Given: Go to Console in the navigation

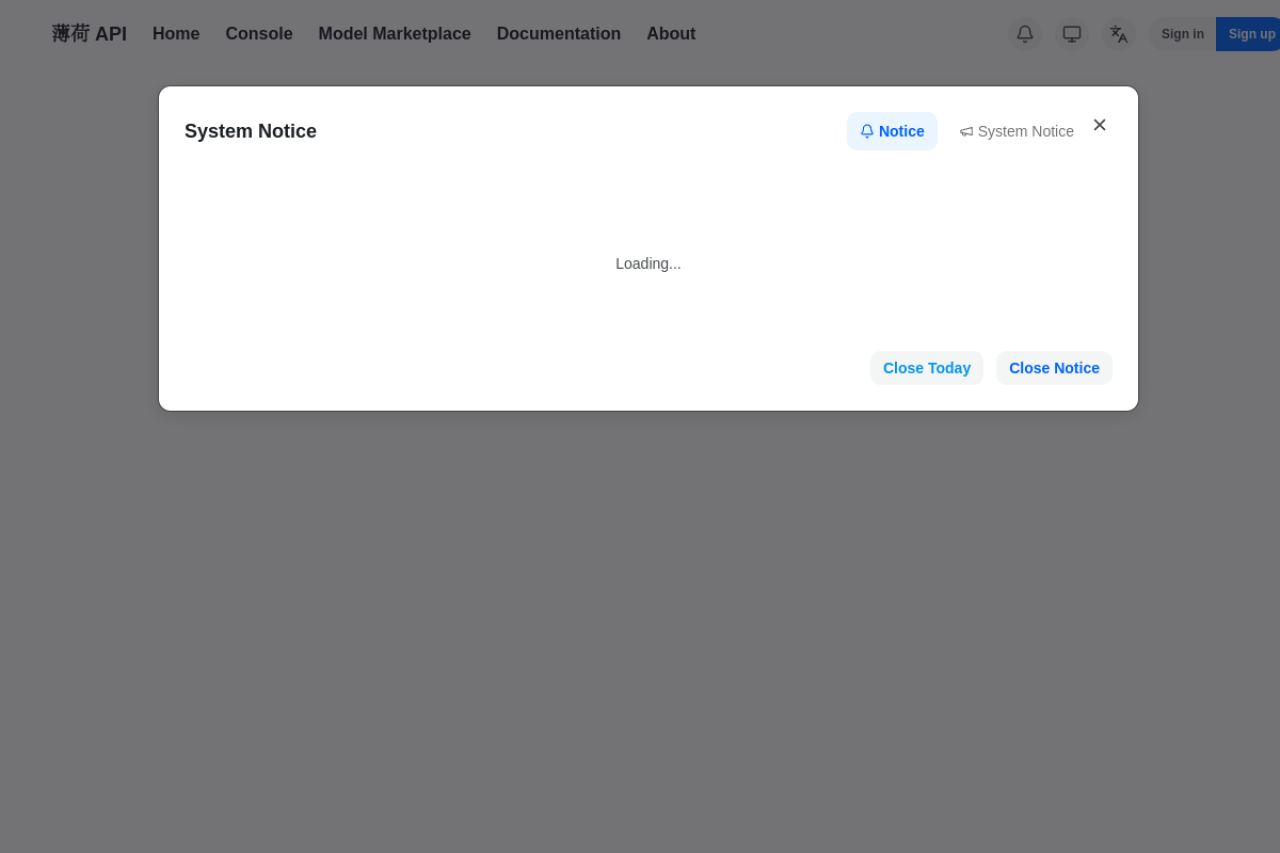Looking at the screenshot, I should pos(259,34).
